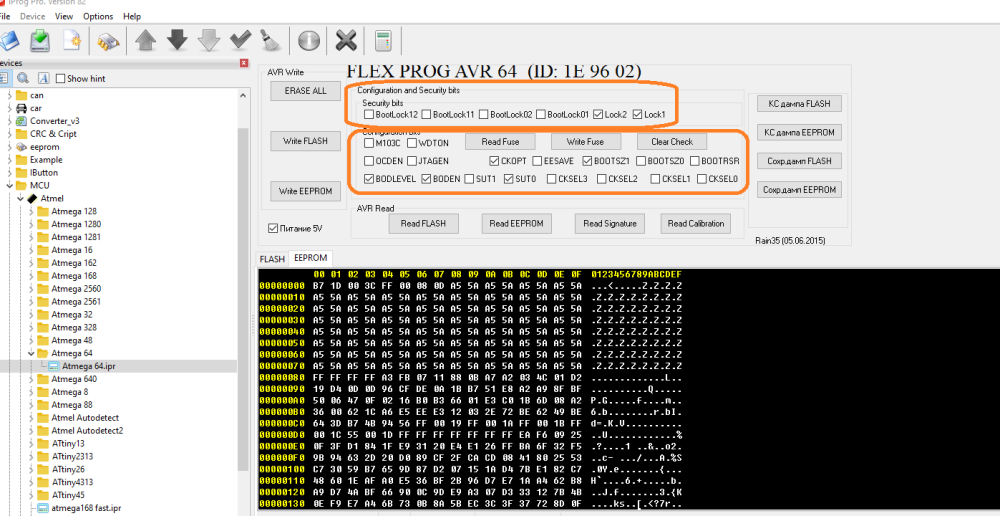1000x516 pixels.
Task: Click the Read Fuse button
Action: click(x=500, y=142)
